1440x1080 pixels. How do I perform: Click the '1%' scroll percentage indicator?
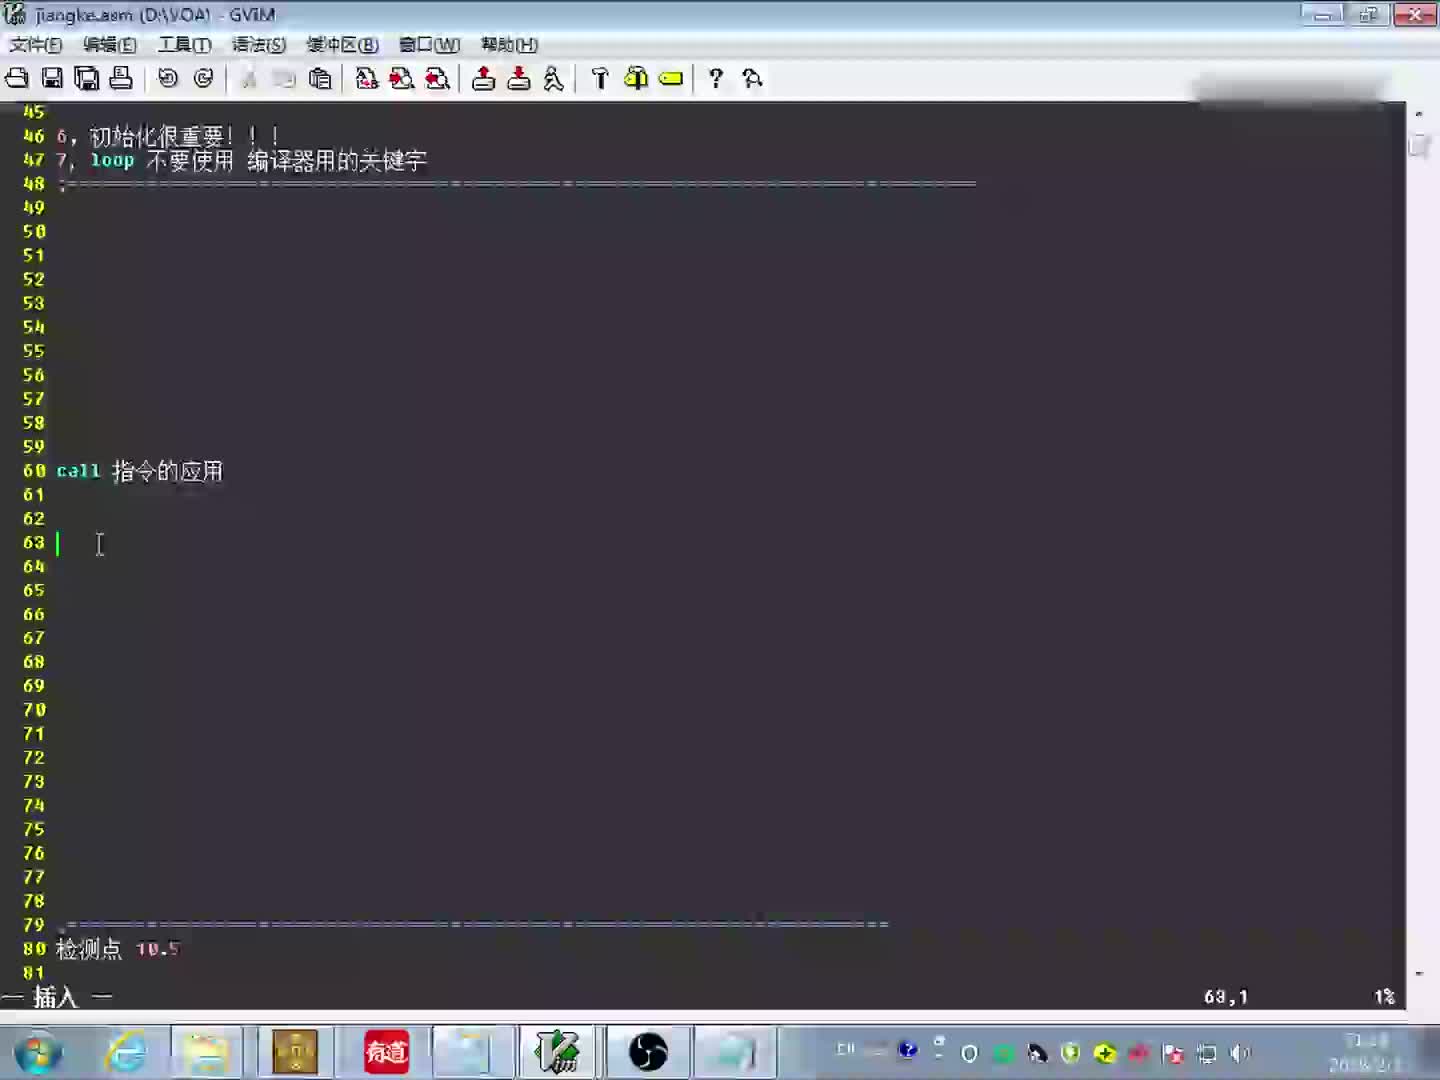point(1384,997)
